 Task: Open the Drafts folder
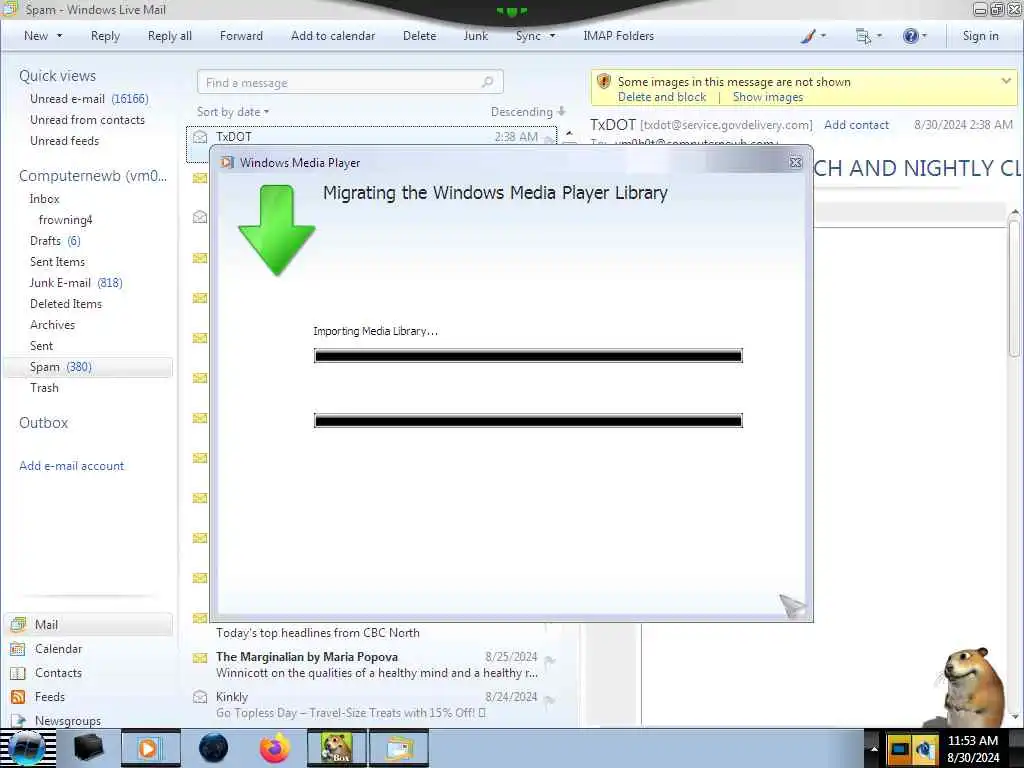pos(55,240)
